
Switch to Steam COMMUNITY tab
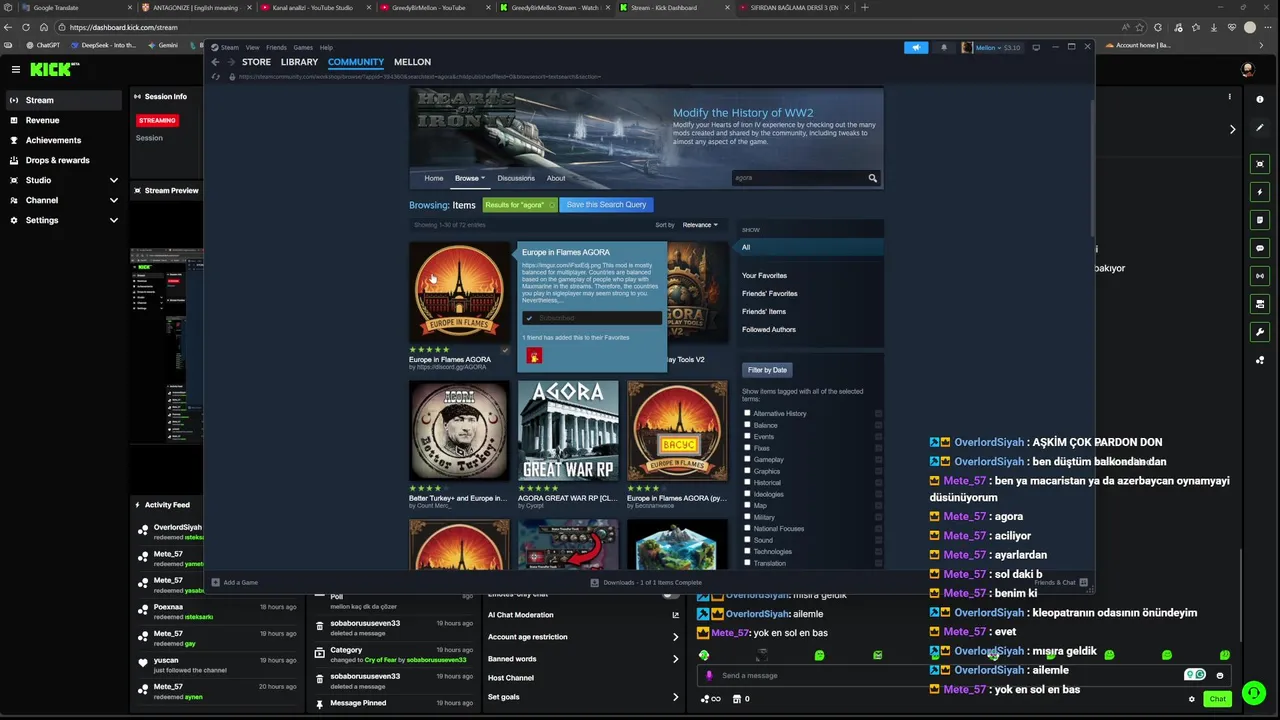coord(356,62)
